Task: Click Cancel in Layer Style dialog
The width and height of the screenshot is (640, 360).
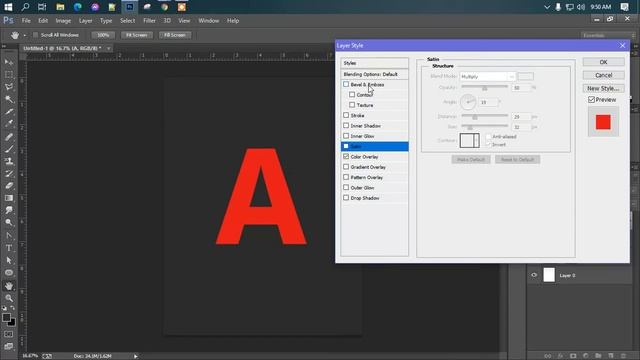Action: [x=603, y=75]
